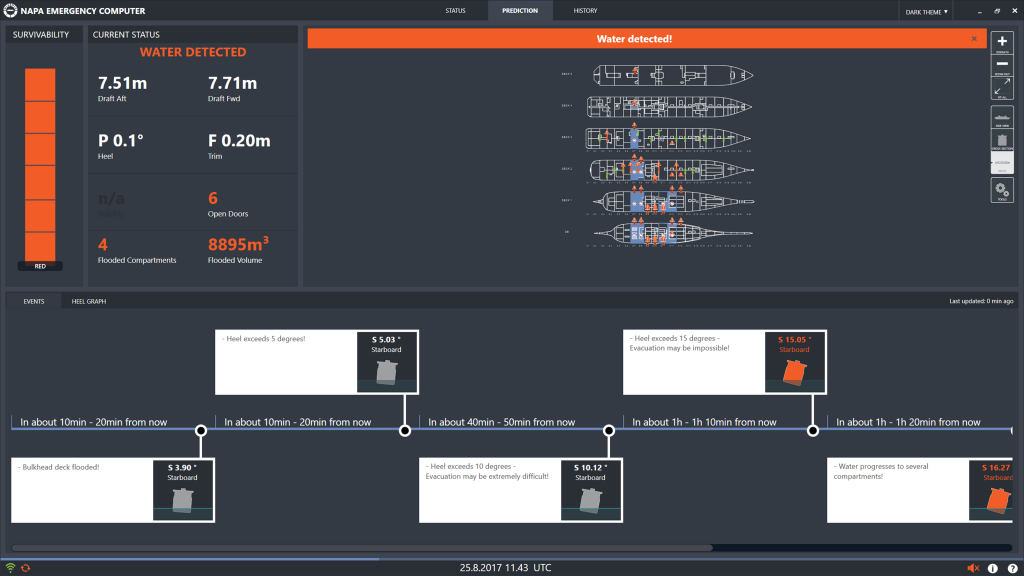This screenshot has height=576, width=1024.
Task: Show the Events tab
Action: pyautogui.click(x=34, y=301)
